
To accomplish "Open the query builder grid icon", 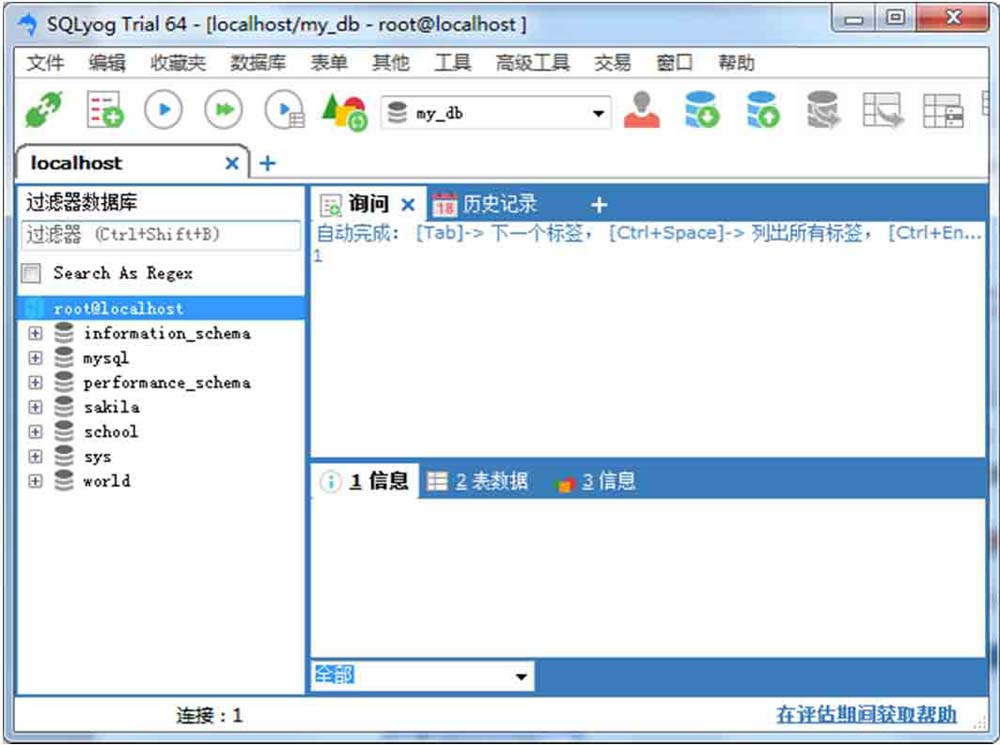I will 883,110.
